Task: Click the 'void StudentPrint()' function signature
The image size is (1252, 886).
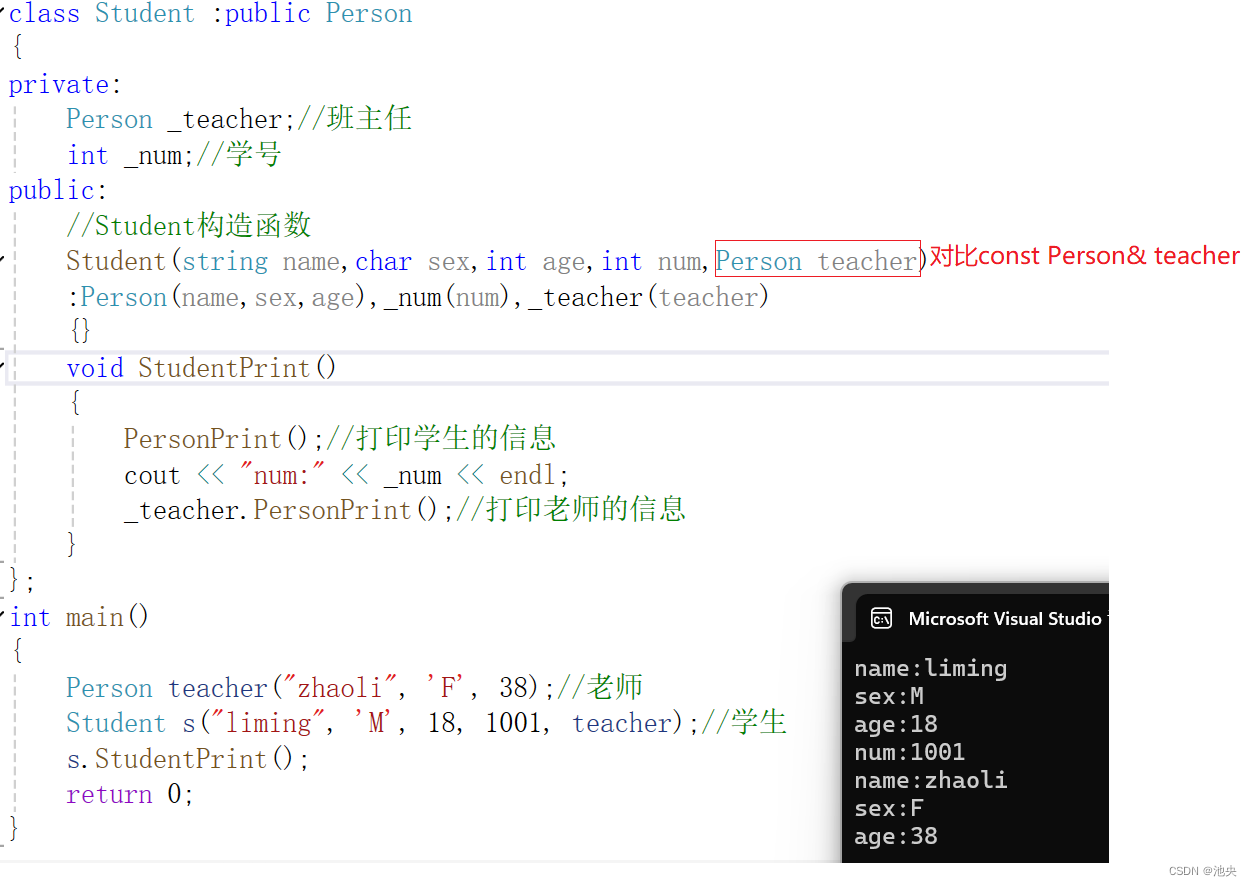Action: 202,368
